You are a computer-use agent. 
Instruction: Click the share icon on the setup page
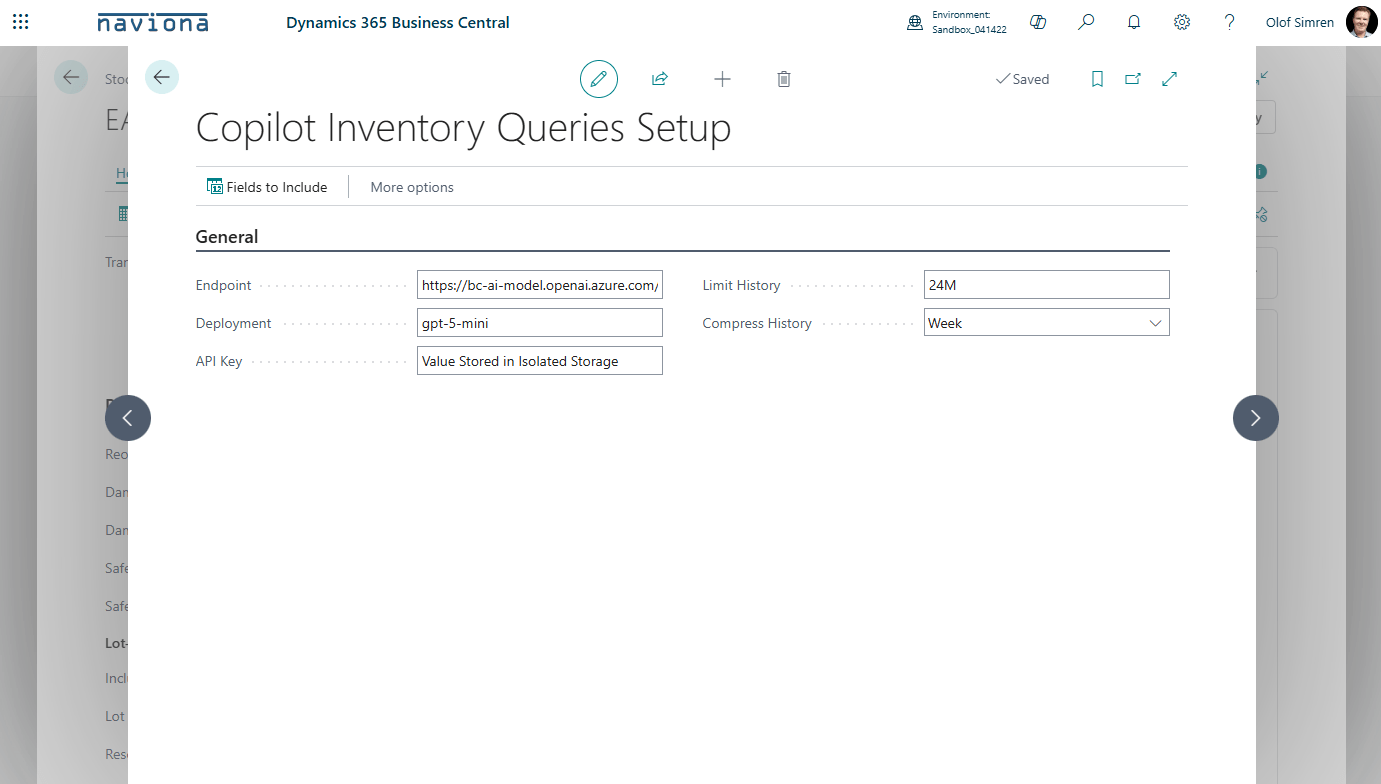click(660, 79)
